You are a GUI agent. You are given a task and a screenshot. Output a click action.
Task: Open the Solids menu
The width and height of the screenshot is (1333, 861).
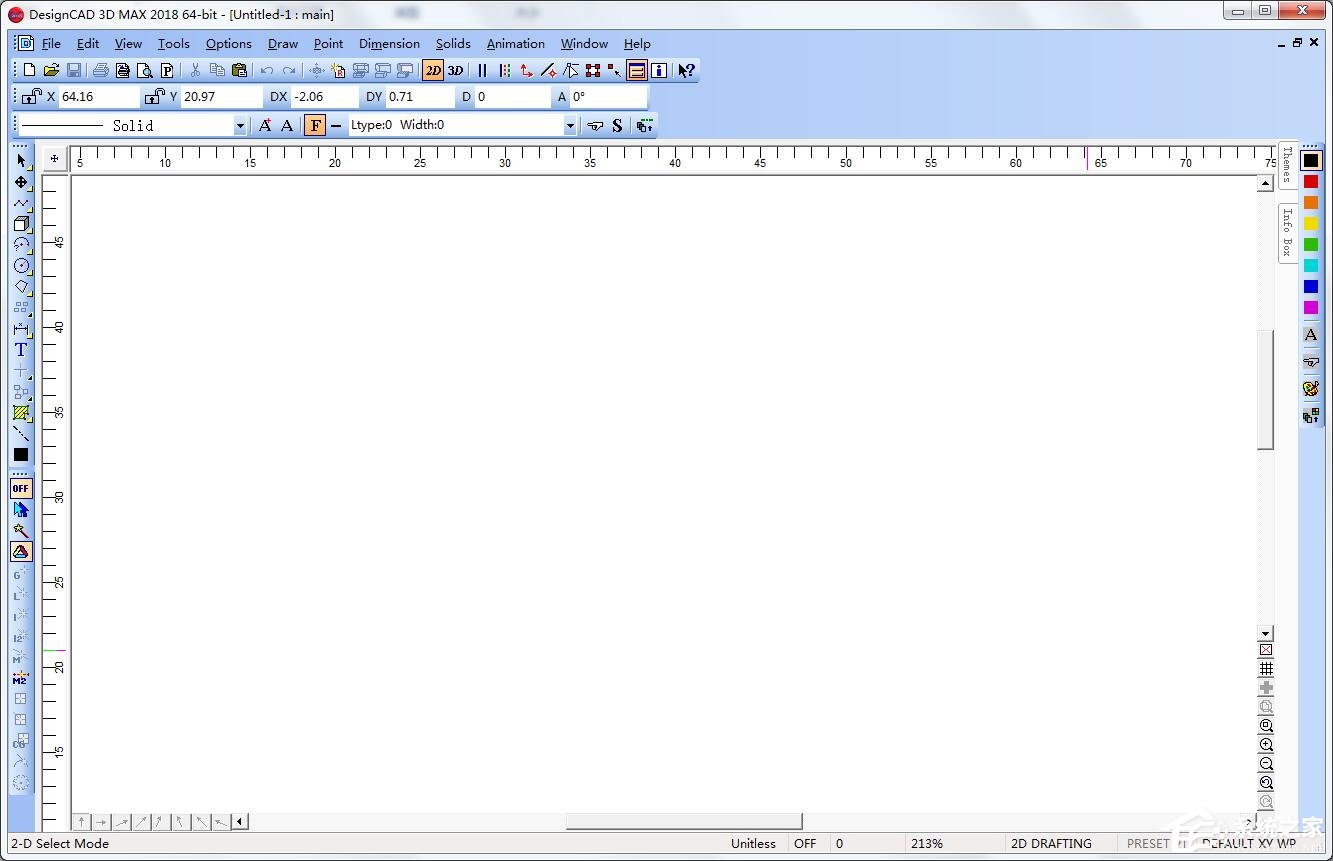click(453, 44)
